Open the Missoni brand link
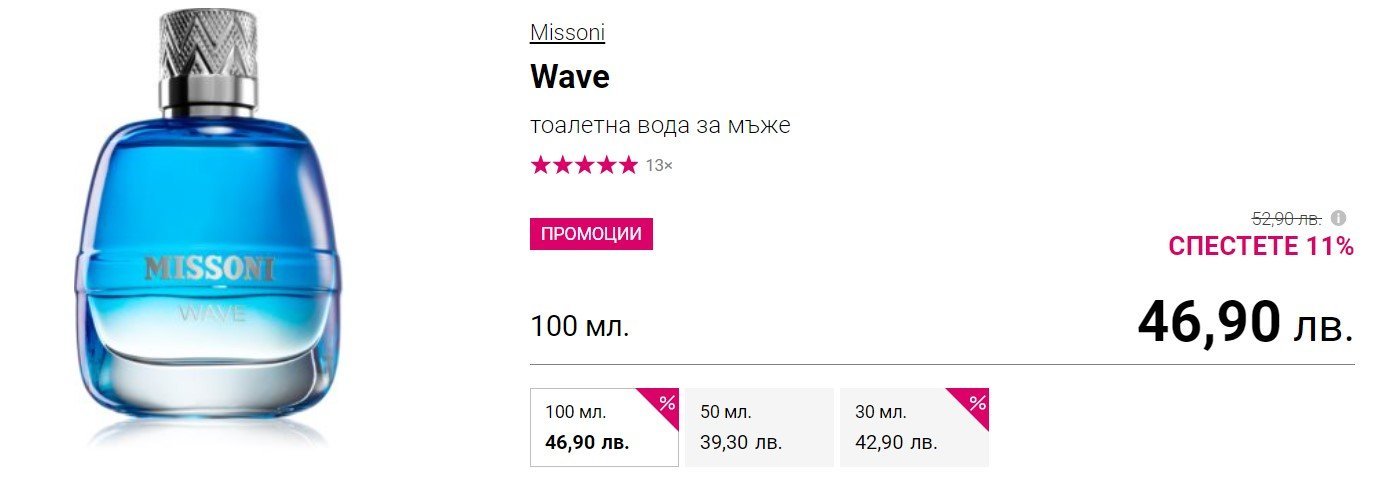This screenshot has width=1375, height=495. (x=567, y=32)
